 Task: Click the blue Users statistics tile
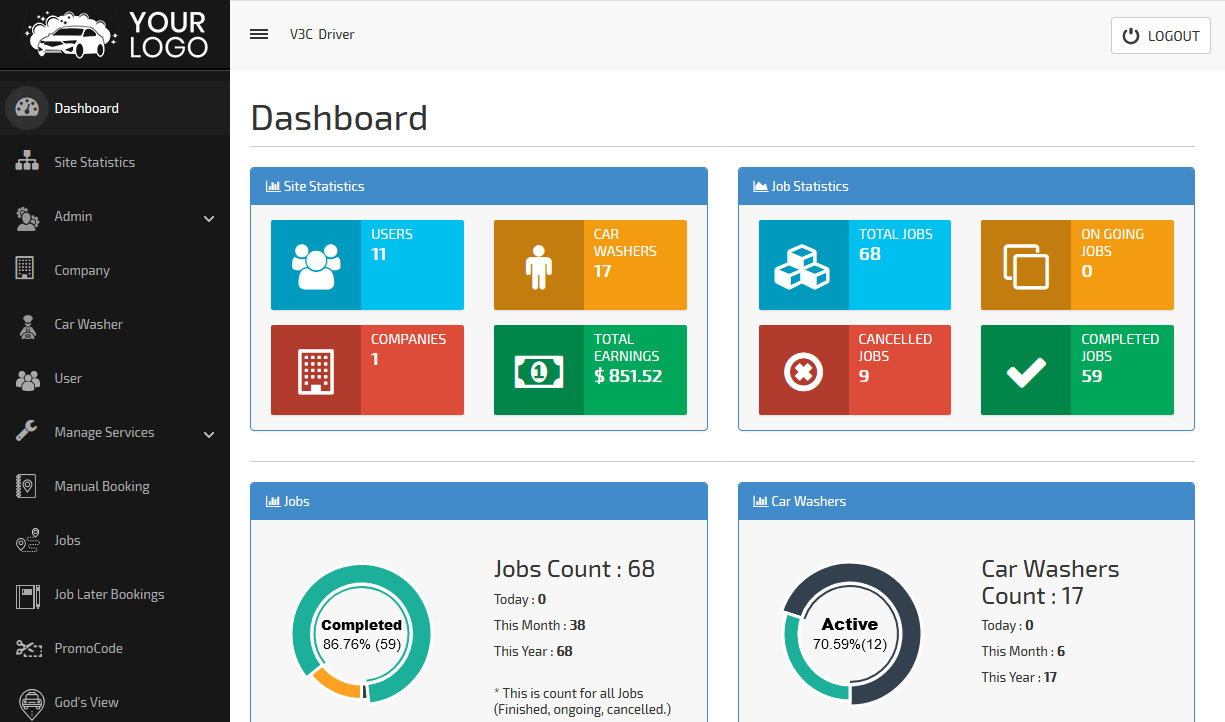tap(367, 265)
